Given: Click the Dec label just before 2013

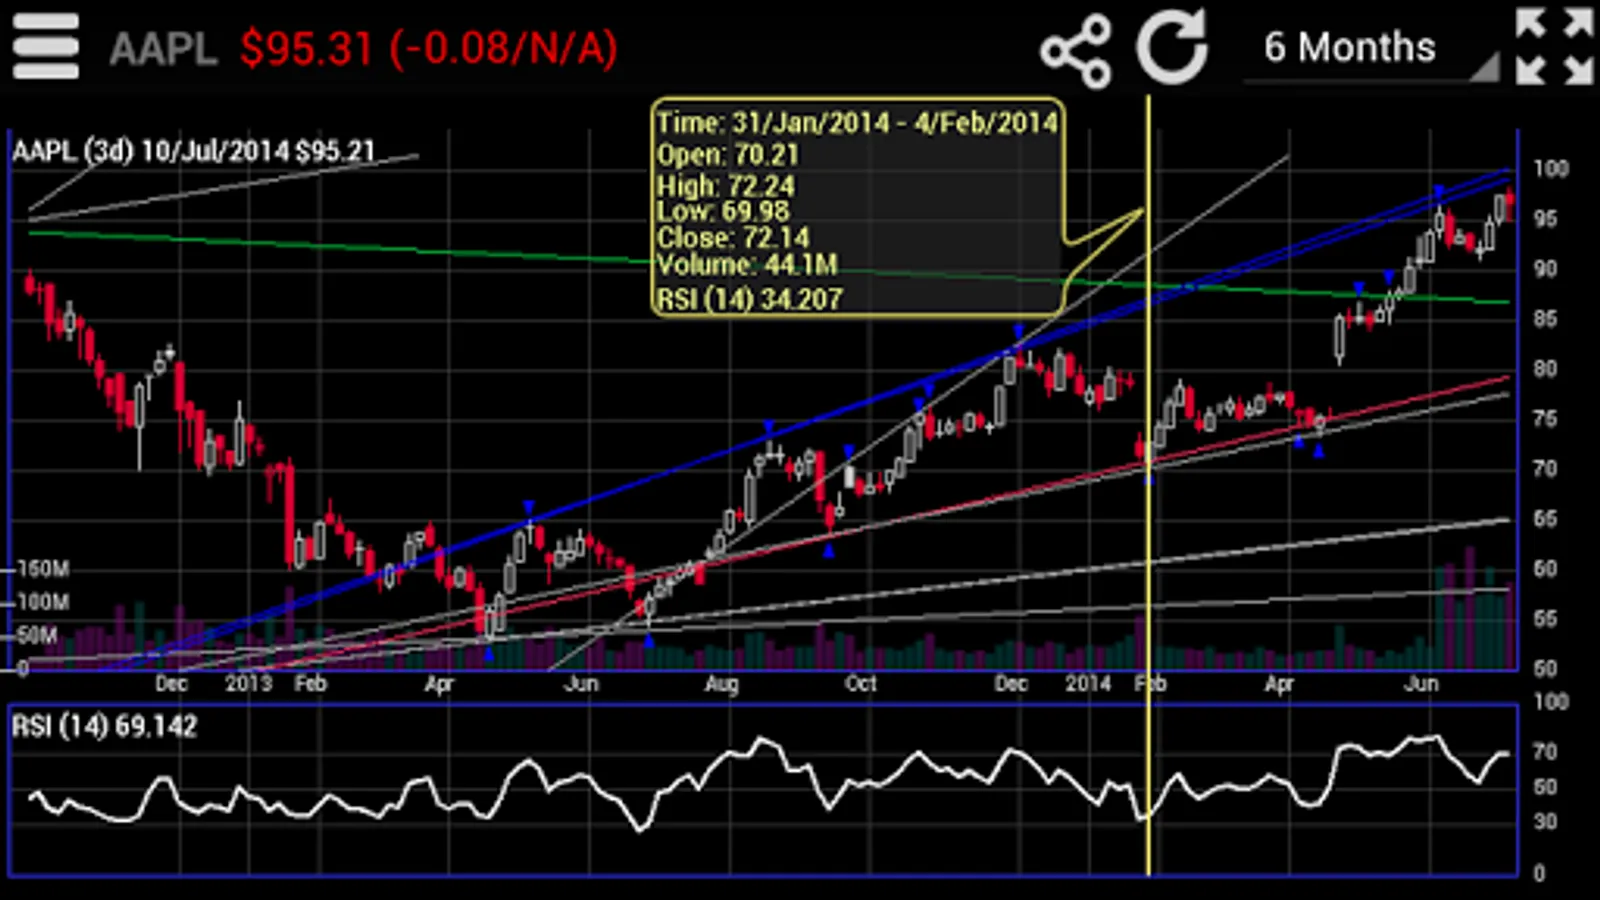Looking at the screenshot, I should pyautogui.click(x=171, y=683).
